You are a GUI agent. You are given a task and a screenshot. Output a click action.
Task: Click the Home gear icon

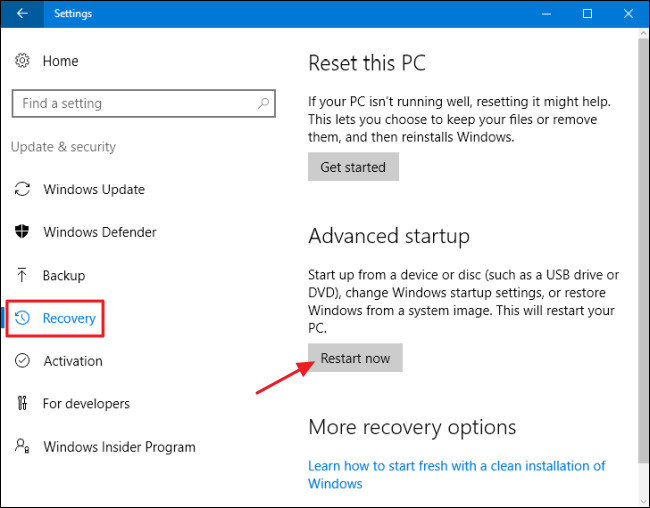pos(22,61)
